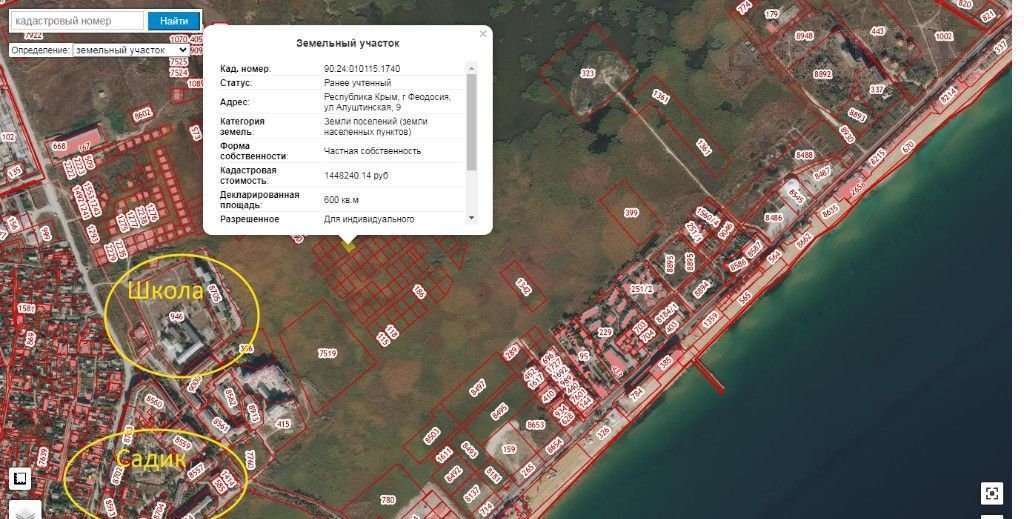Focus the кадастровый номер search field
The height and width of the screenshot is (519, 1024).
point(76,20)
